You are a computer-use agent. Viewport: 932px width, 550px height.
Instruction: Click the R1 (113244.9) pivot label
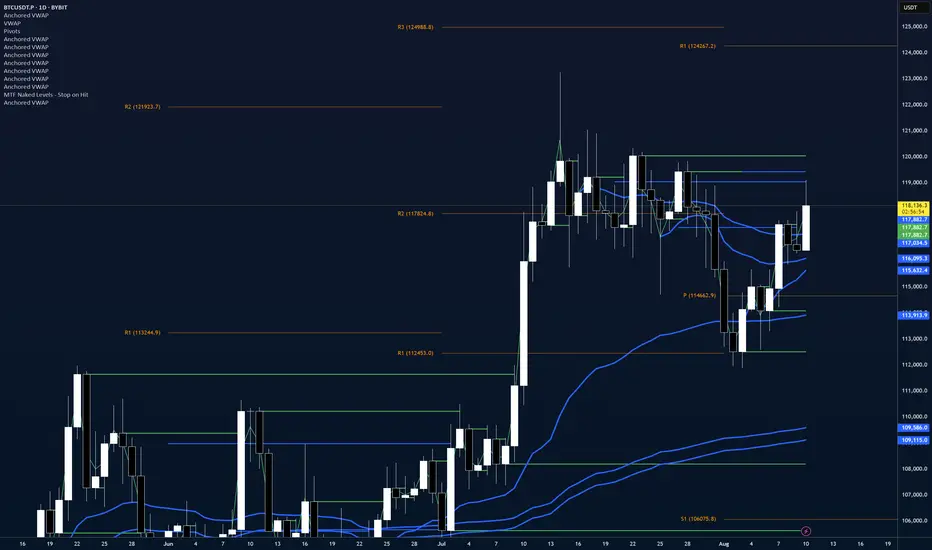[143, 332]
